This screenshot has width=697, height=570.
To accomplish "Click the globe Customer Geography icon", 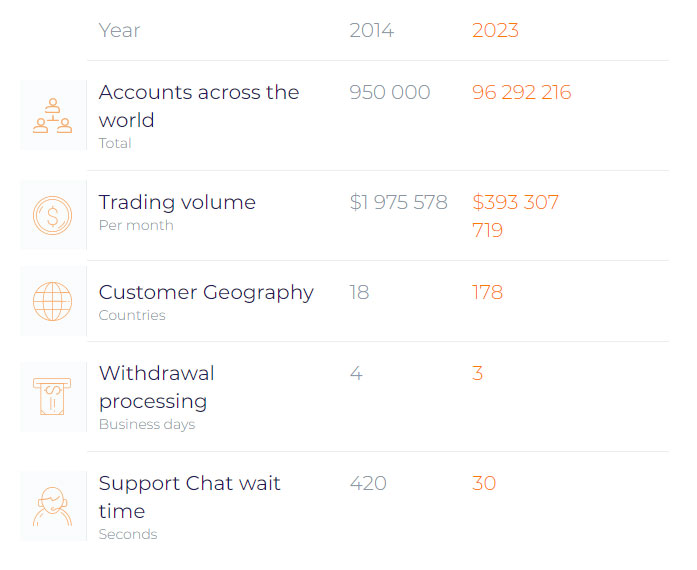I will click(x=52, y=301).
